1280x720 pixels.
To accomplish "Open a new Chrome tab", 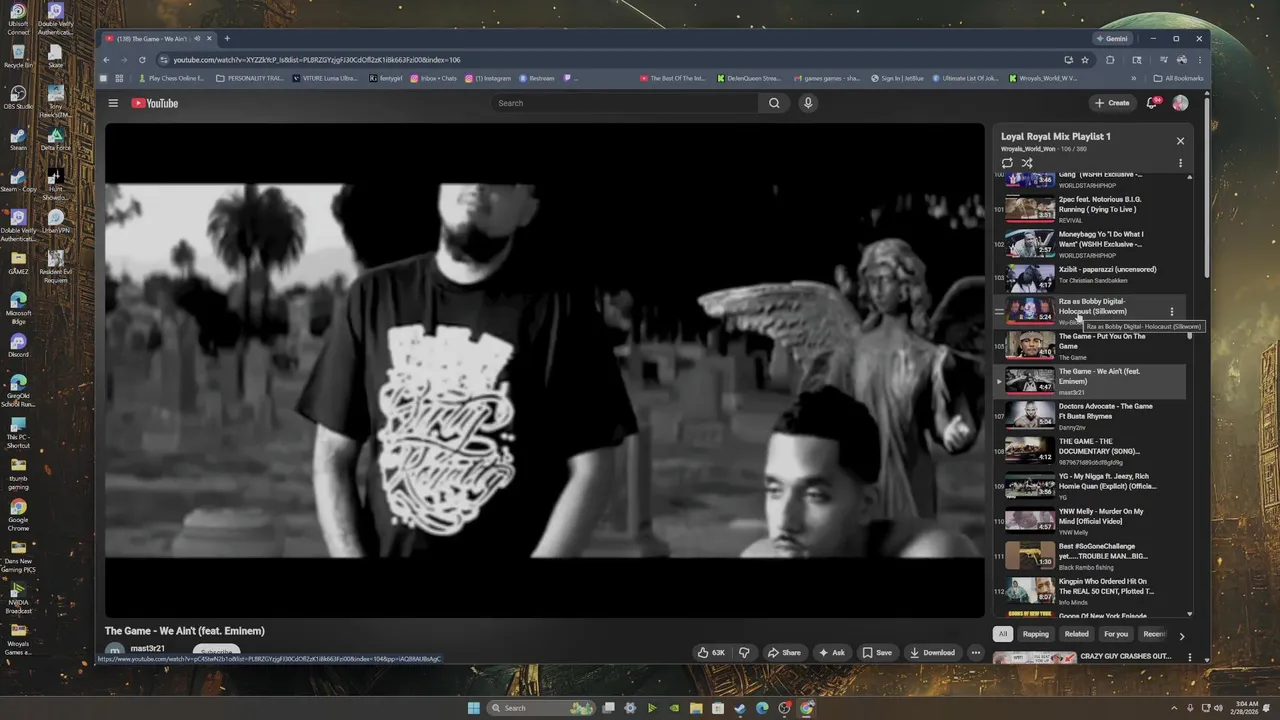I will point(227,39).
